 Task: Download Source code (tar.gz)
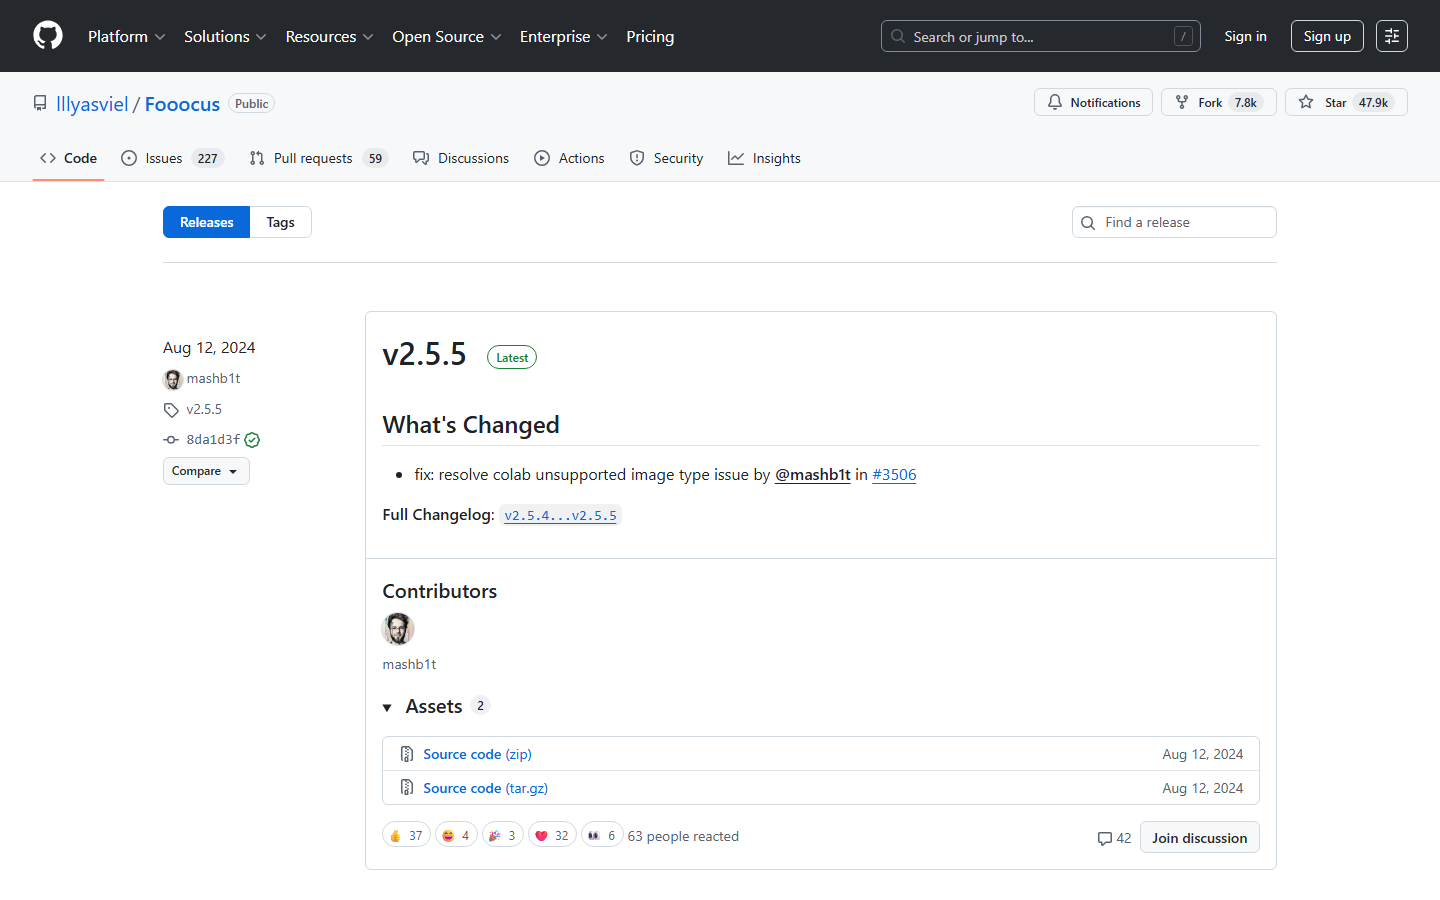click(x=485, y=787)
